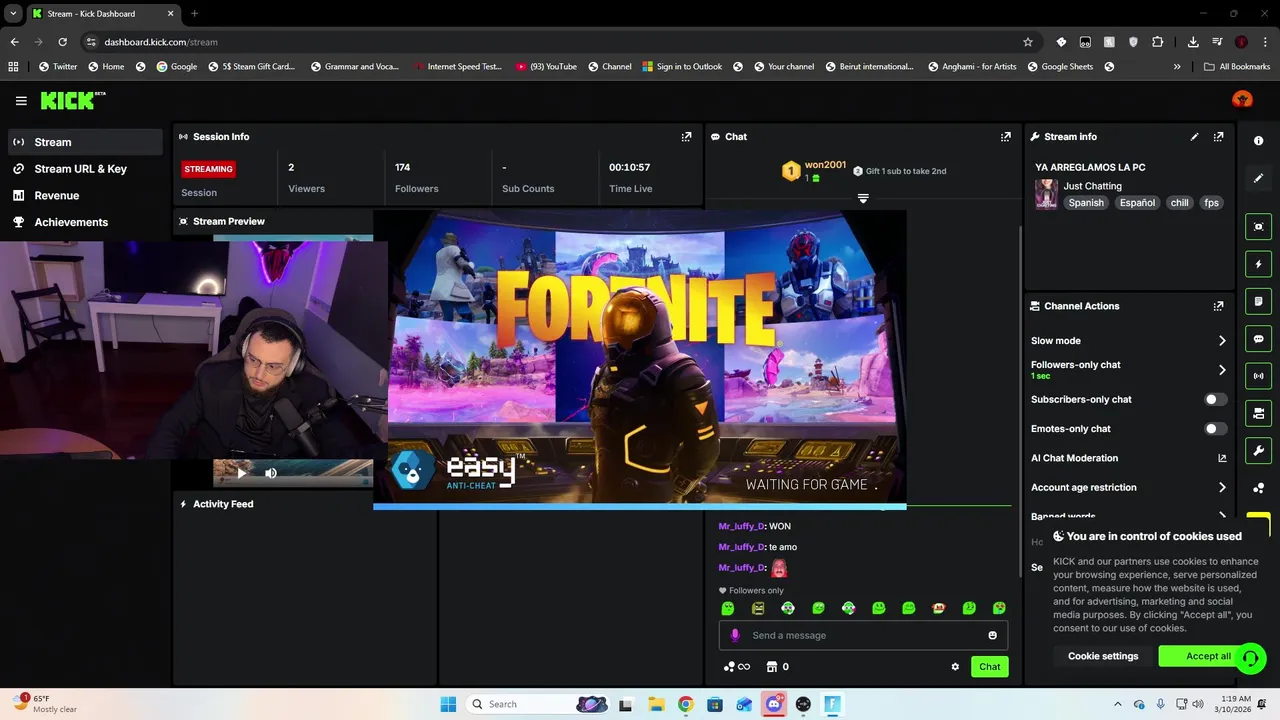
Task: Click the first green emote in chat row
Action: [728, 608]
